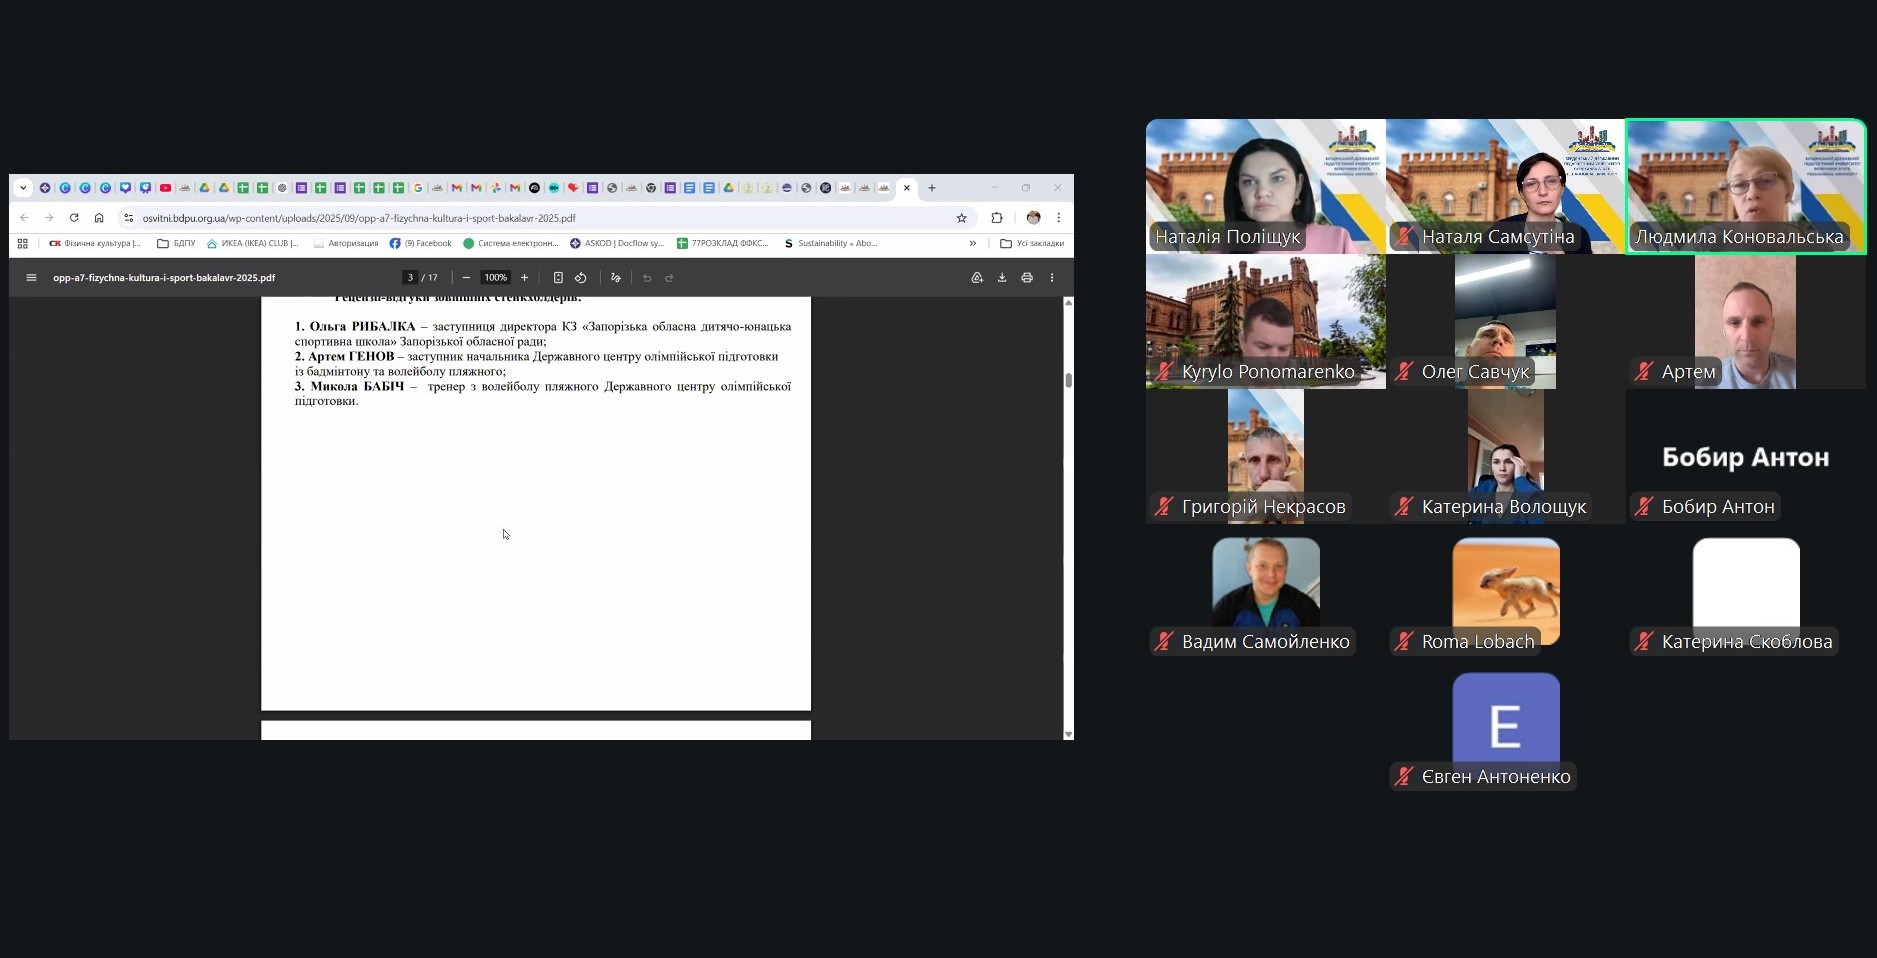Open the PDF sidebar menu icon

pyautogui.click(x=31, y=278)
